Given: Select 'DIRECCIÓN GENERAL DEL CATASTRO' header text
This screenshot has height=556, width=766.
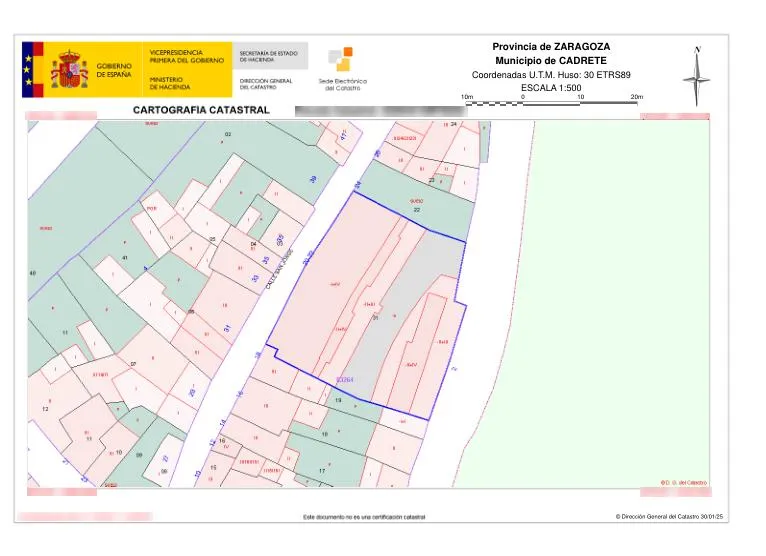Looking at the screenshot, I should (x=266, y=84).
